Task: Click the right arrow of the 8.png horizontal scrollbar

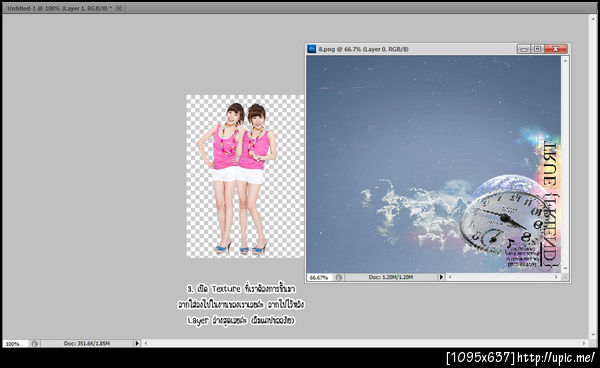Action: pos(556,277)
